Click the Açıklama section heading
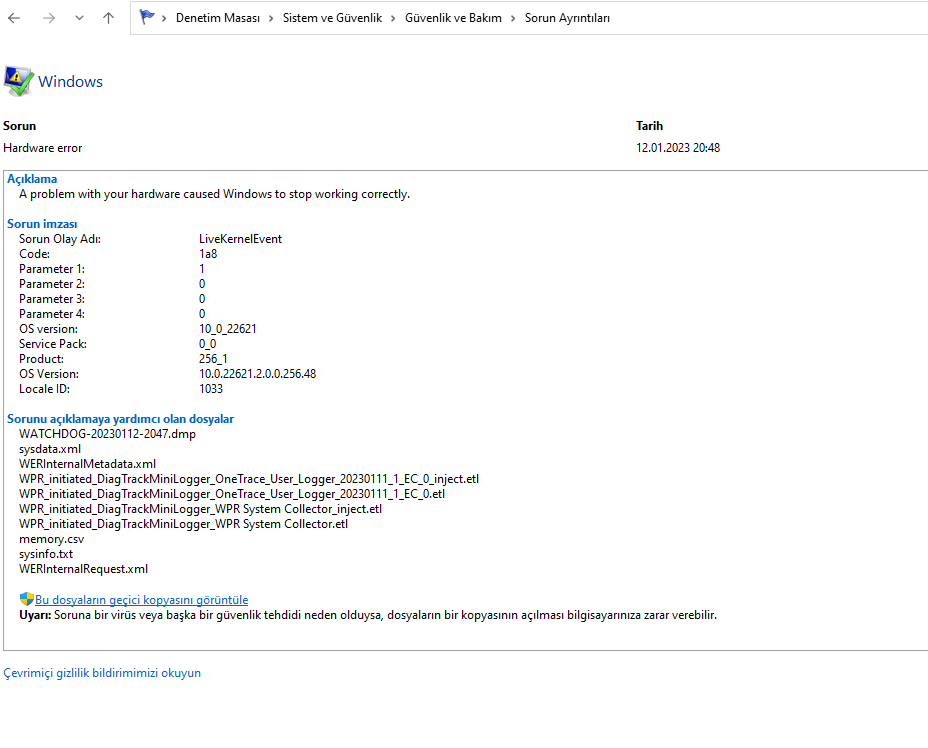The image size is (928, 748). [32, 179]
